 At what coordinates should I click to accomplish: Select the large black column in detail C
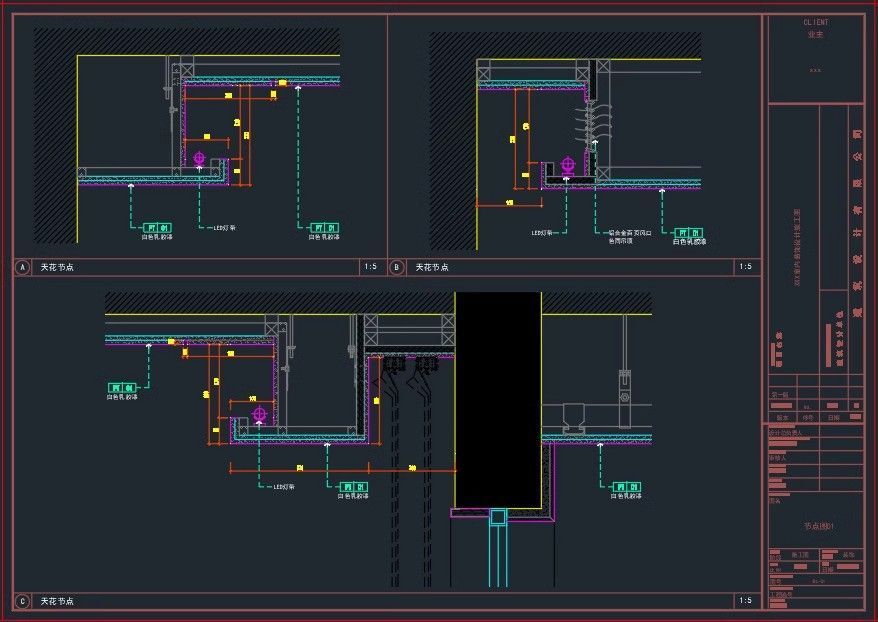[498, 400]
